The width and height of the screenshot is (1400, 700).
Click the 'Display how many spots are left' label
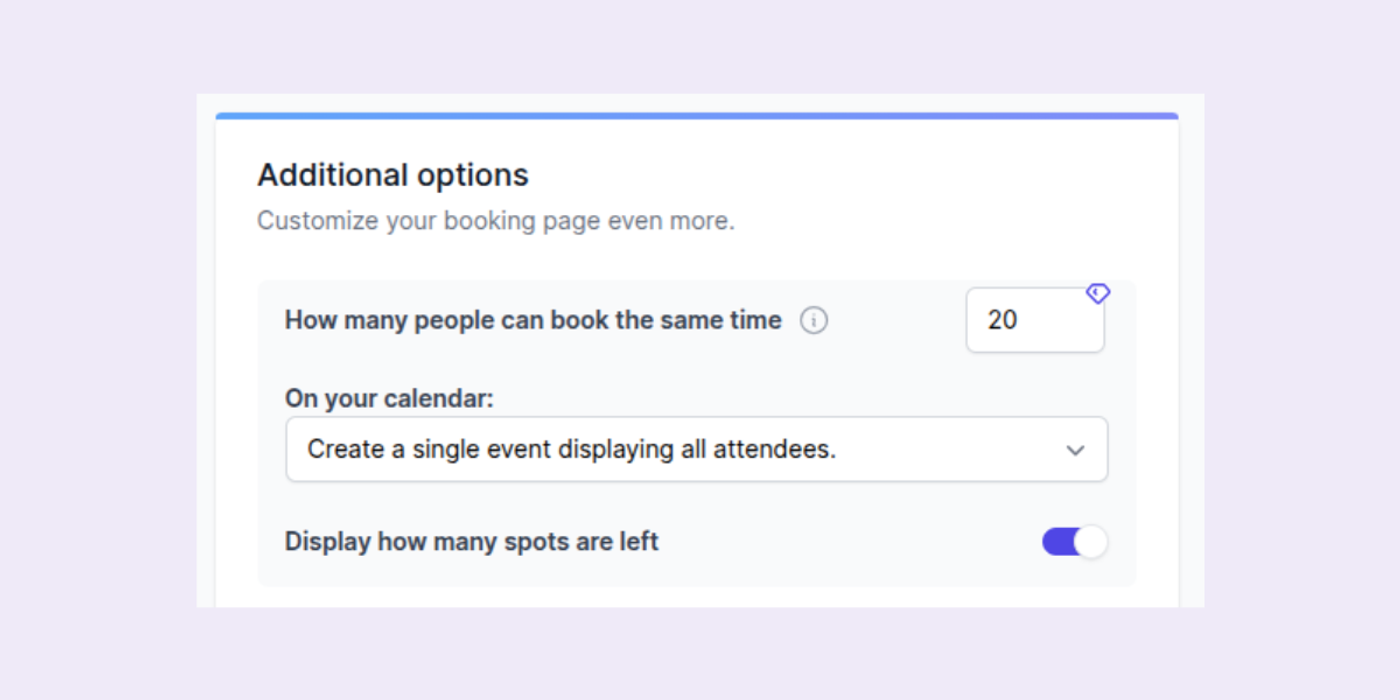[x=471, y=542]
